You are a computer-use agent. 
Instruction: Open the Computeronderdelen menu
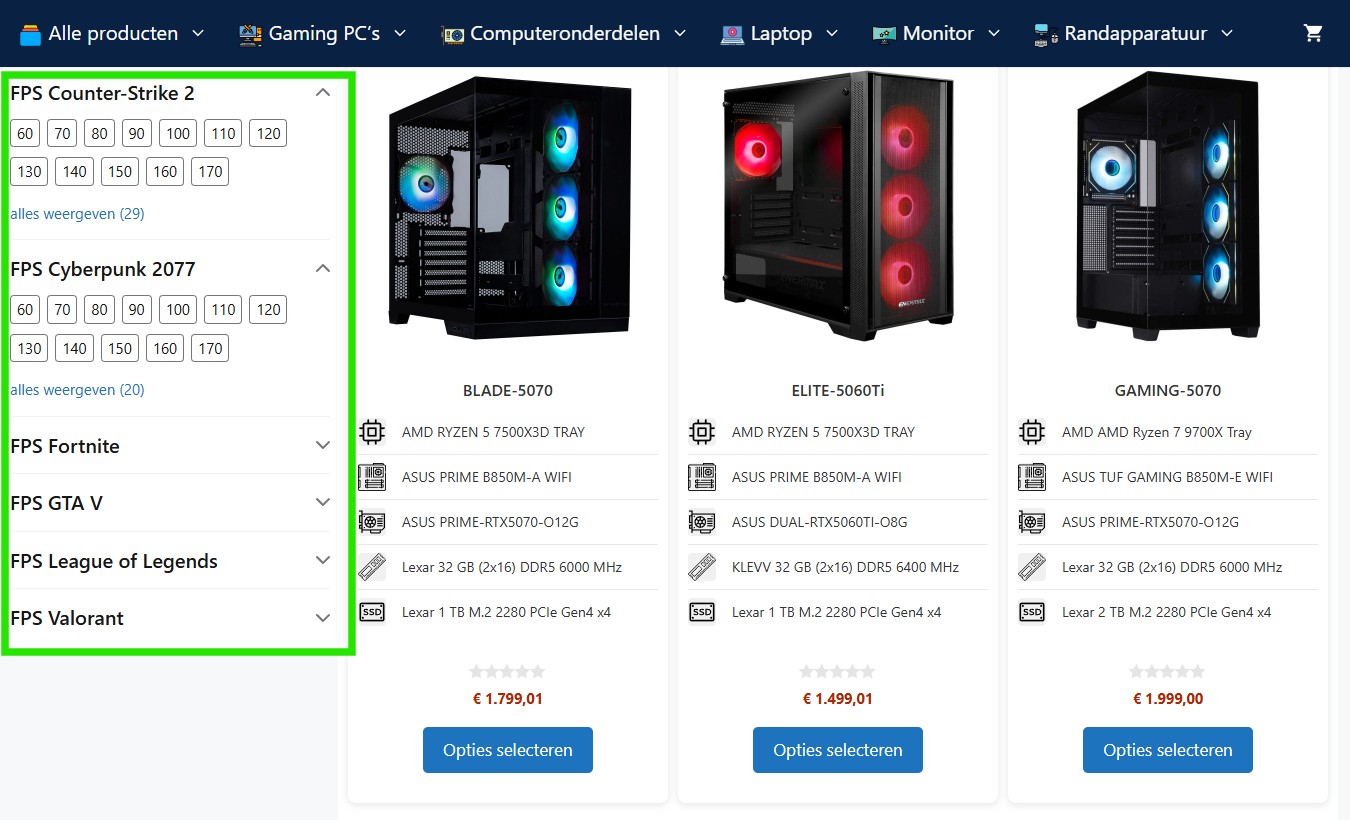[564, 33]
